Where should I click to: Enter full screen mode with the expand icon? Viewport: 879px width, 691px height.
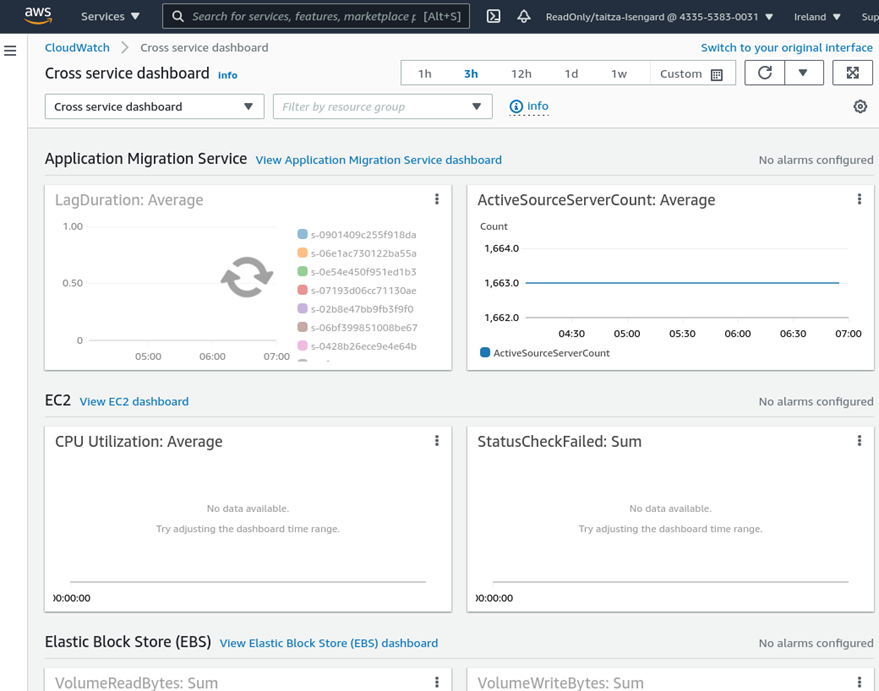852,73
